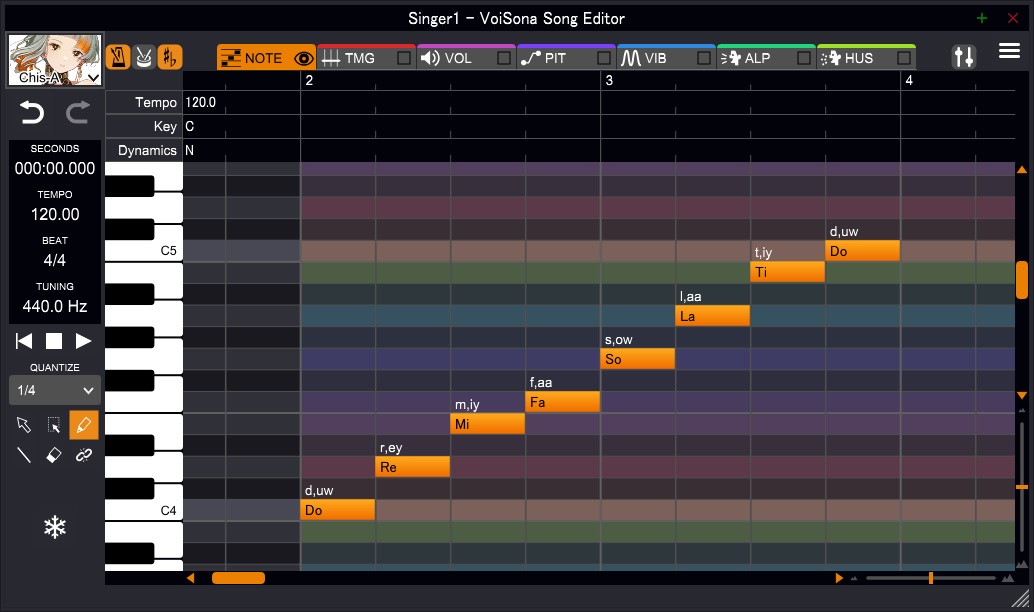Stop playback
Image resolution: width=1034 pixels, height=612 pixels.
pos(53,341)
